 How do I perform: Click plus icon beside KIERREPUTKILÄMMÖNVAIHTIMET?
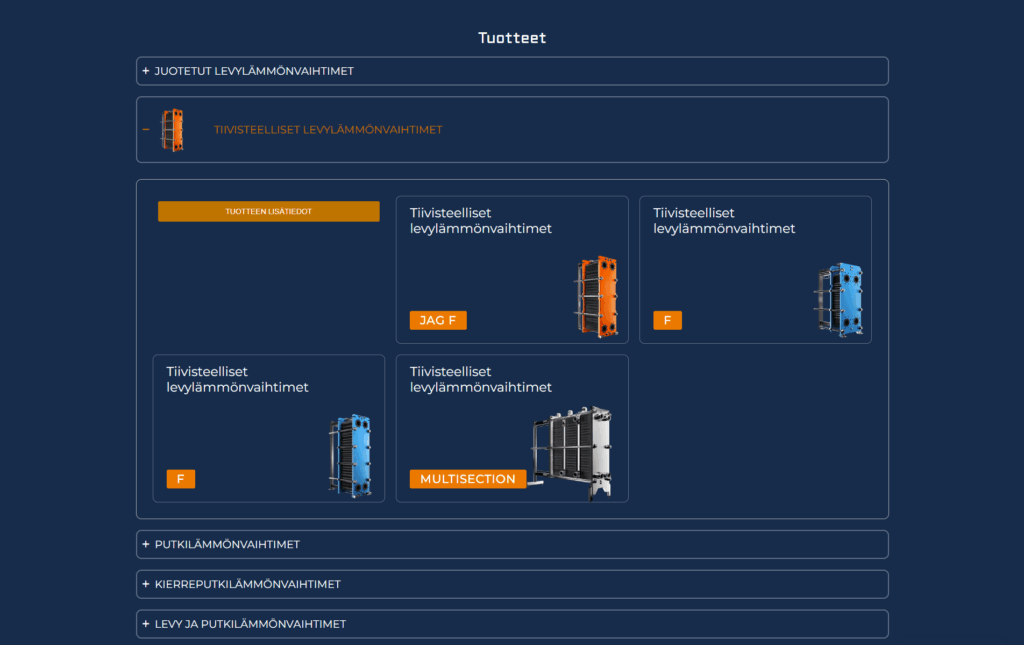point(146,584)
